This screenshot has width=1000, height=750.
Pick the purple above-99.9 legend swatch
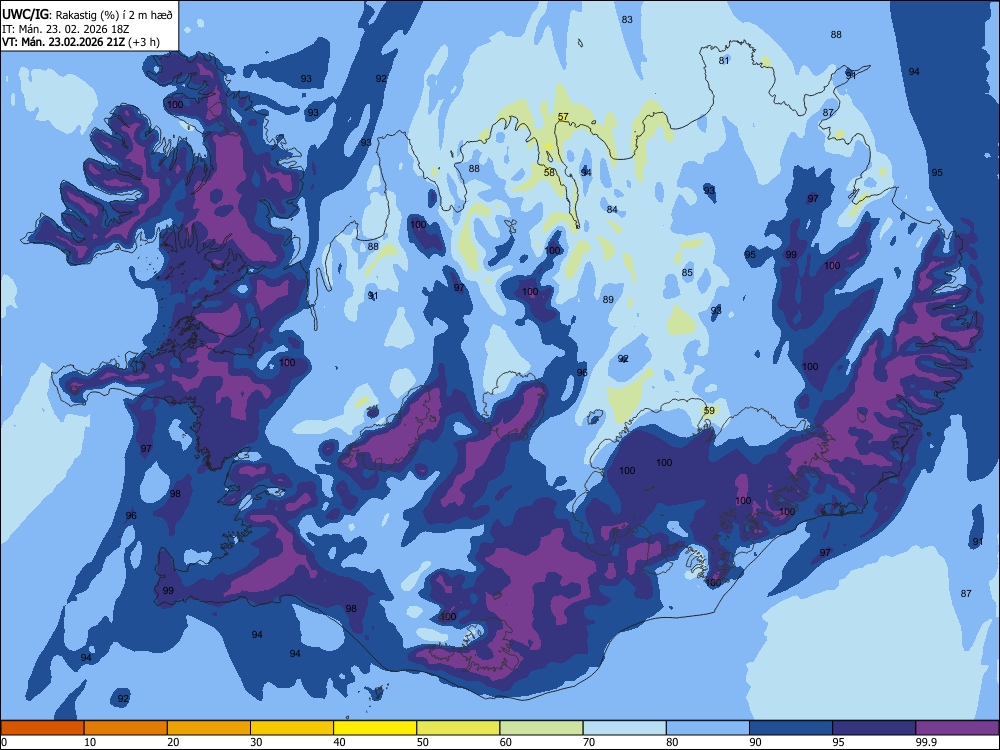coord(957,728)
